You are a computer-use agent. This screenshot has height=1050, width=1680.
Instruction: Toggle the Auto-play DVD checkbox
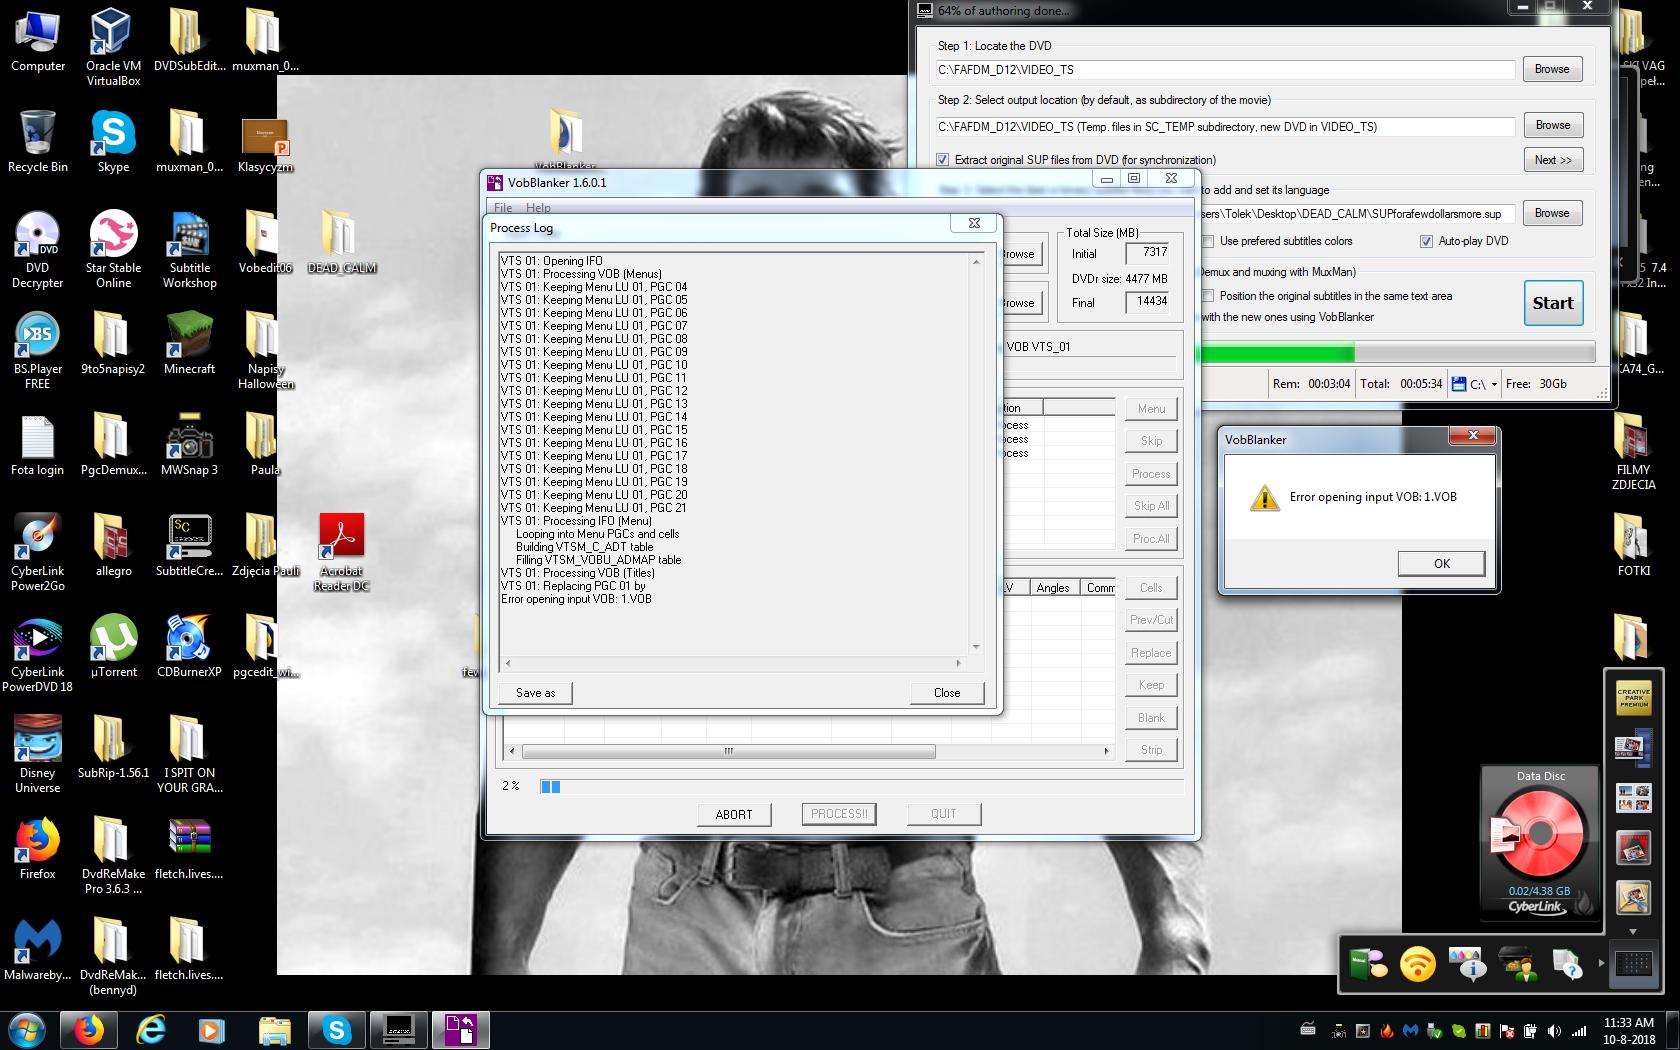pyautogui.click(x=1426, y=241)
